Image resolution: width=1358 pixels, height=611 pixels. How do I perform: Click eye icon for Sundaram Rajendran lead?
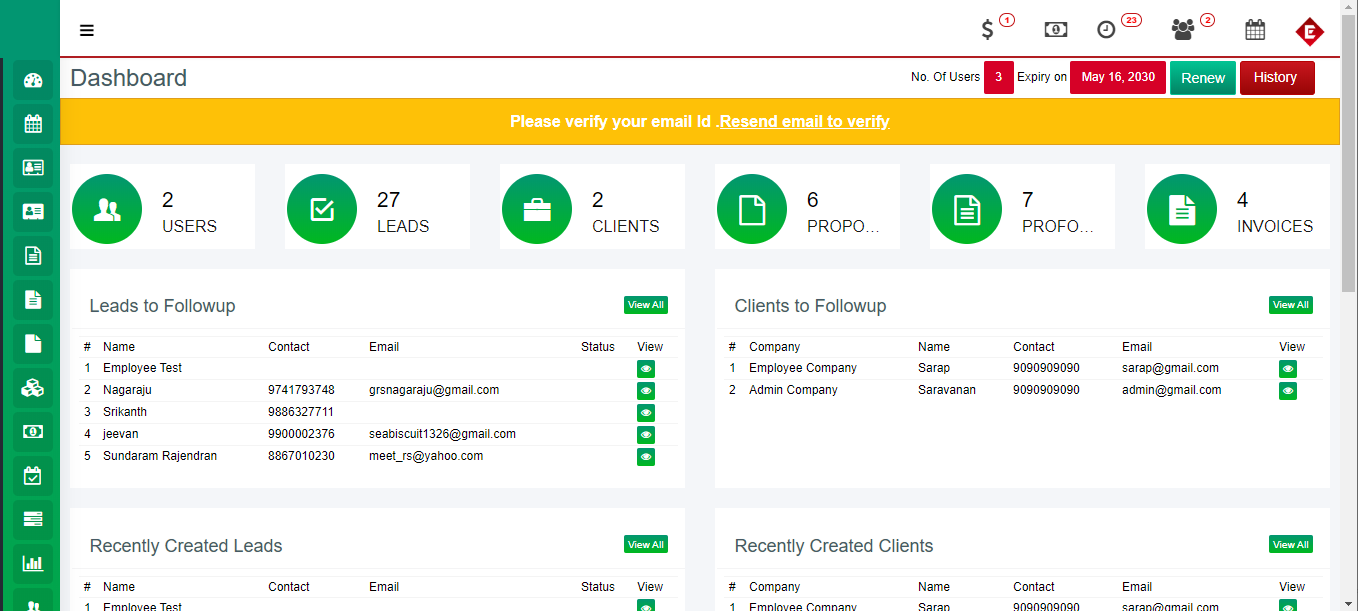[x=646, y=457]
